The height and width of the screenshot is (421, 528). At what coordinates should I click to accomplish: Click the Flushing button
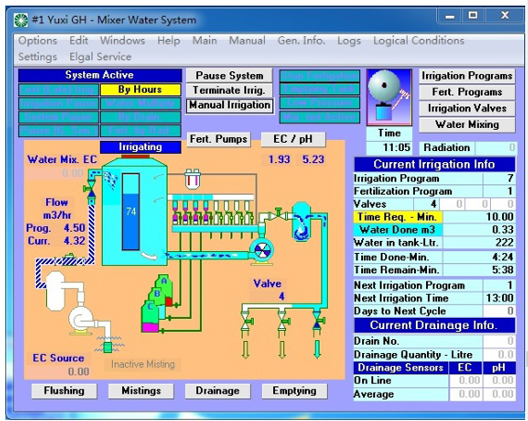tap(64, 391)
